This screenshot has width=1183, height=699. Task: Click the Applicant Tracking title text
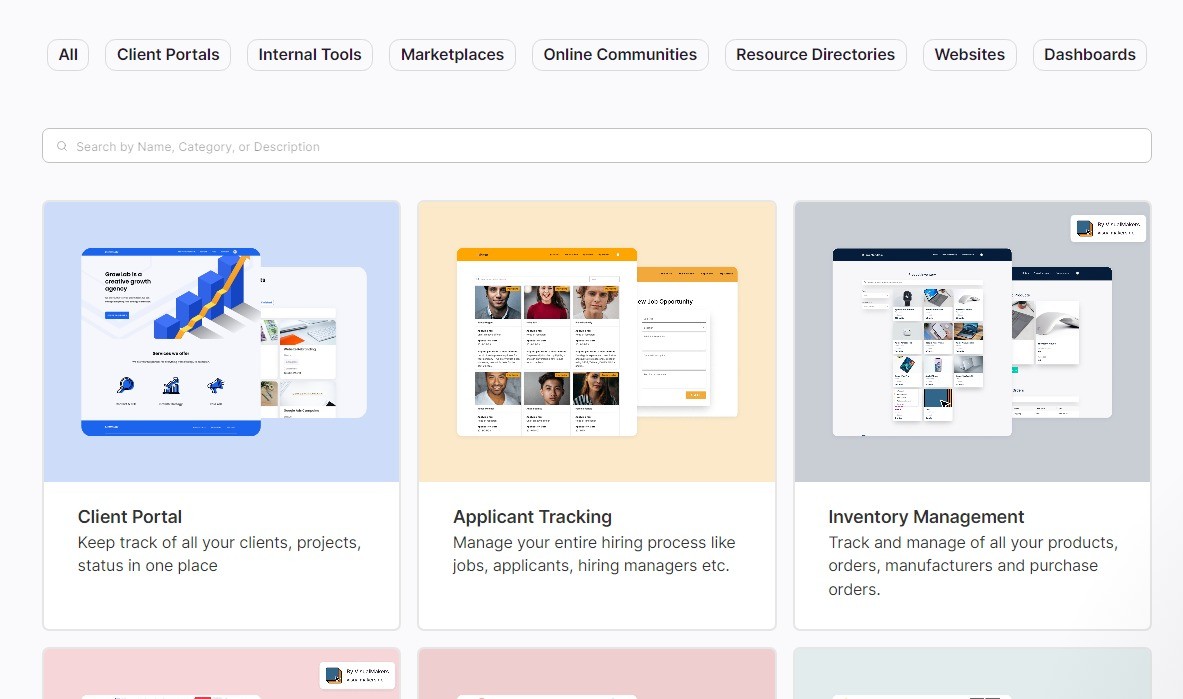tap(532, 517)
